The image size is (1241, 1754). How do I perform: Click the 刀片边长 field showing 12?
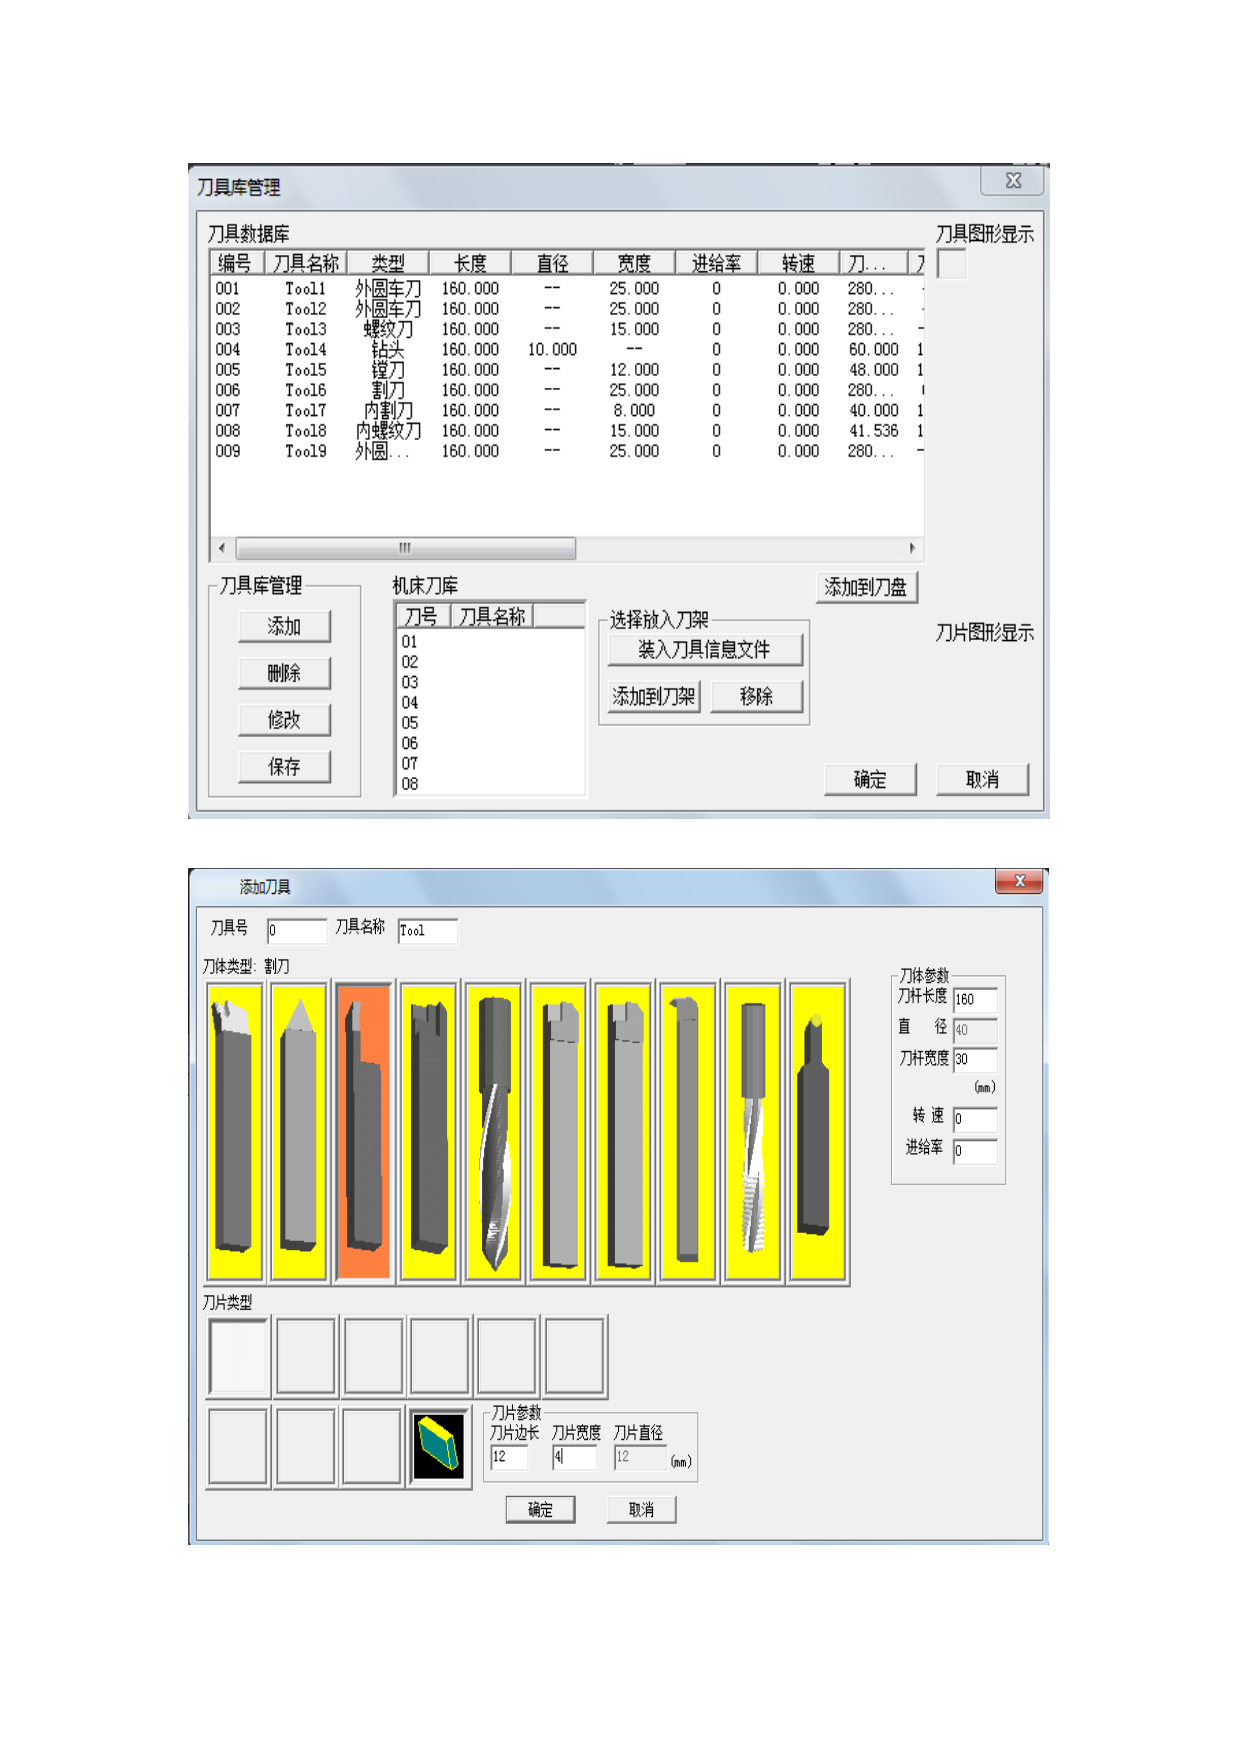509,1457
